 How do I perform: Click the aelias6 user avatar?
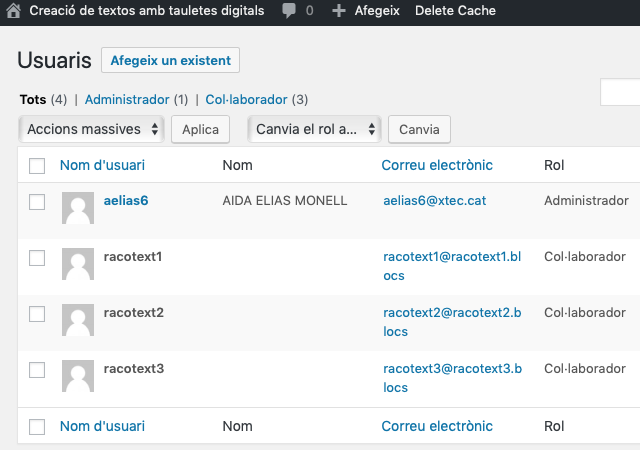78,209
